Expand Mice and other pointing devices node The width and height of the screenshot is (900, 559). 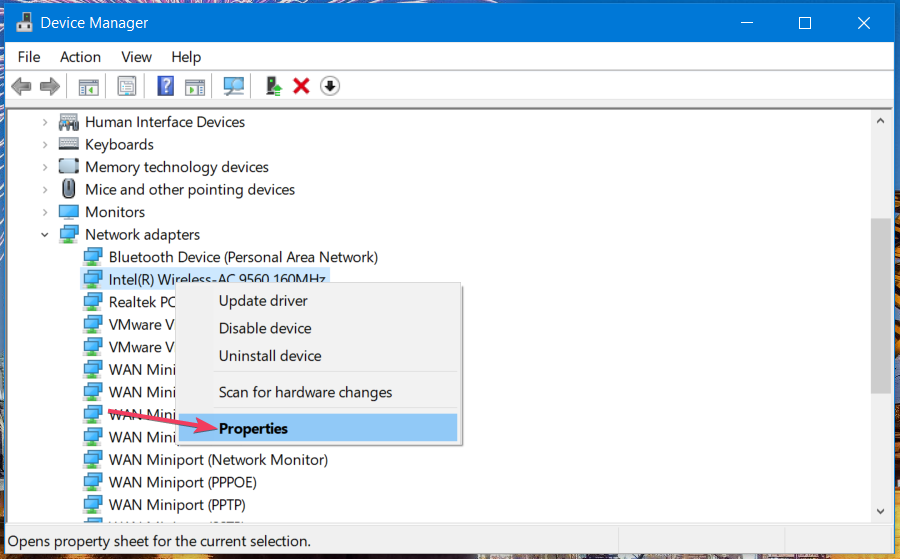pyautogui.click(x=45, y=189)
